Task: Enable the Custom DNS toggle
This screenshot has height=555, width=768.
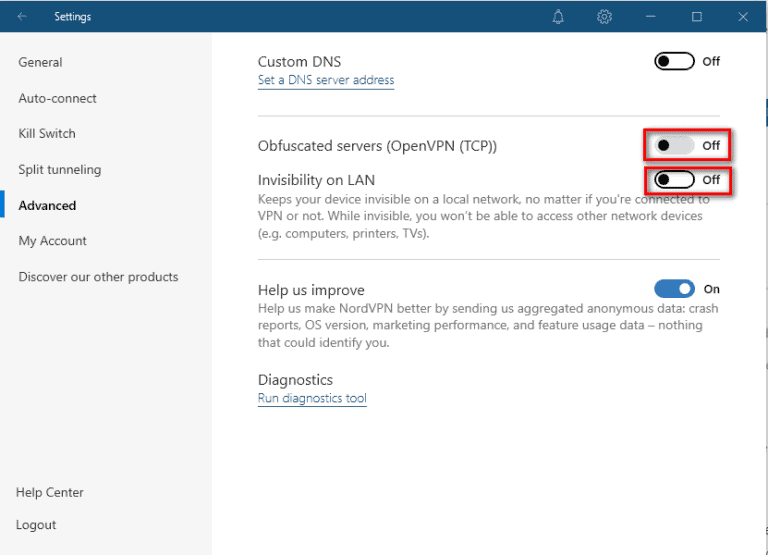Action: click(x=674, y=61)
